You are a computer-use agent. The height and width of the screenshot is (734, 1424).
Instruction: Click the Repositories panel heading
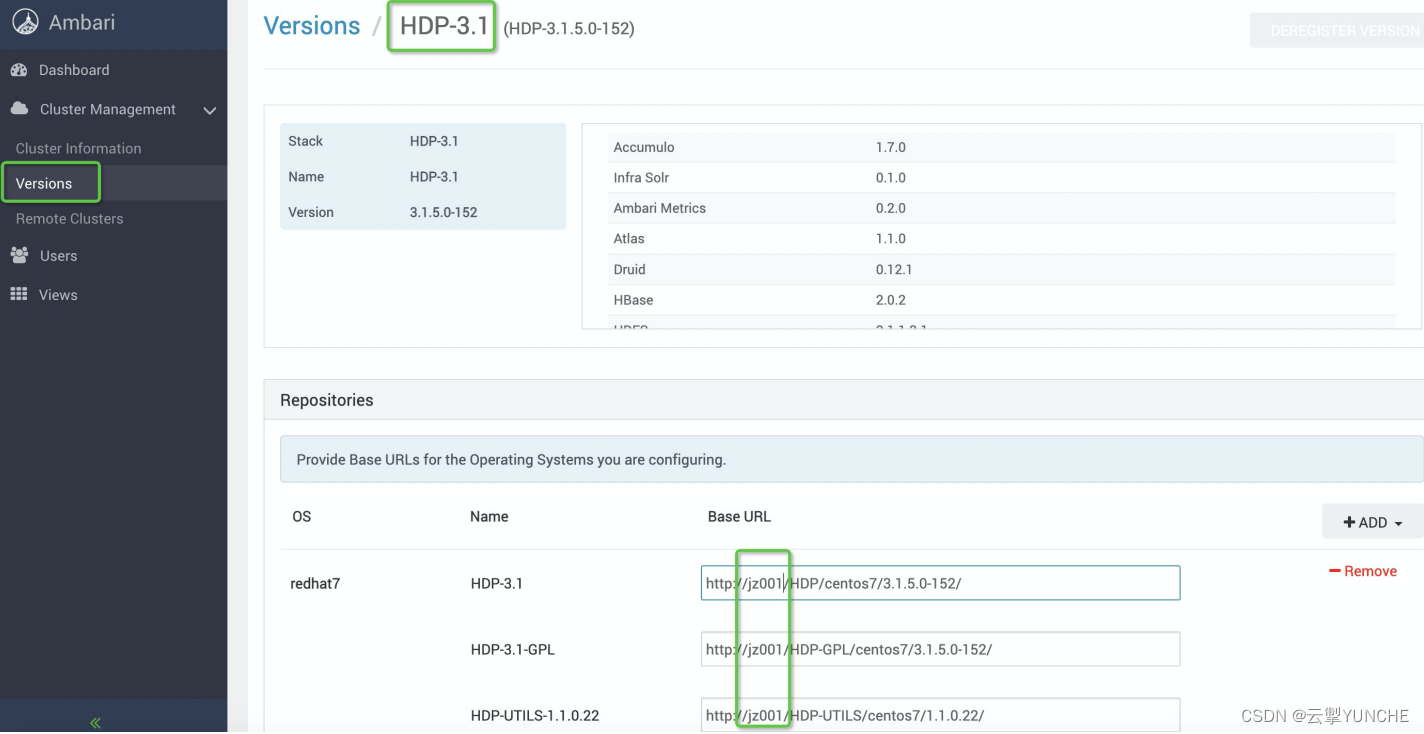pyautogui.click(x=326, y=400)
